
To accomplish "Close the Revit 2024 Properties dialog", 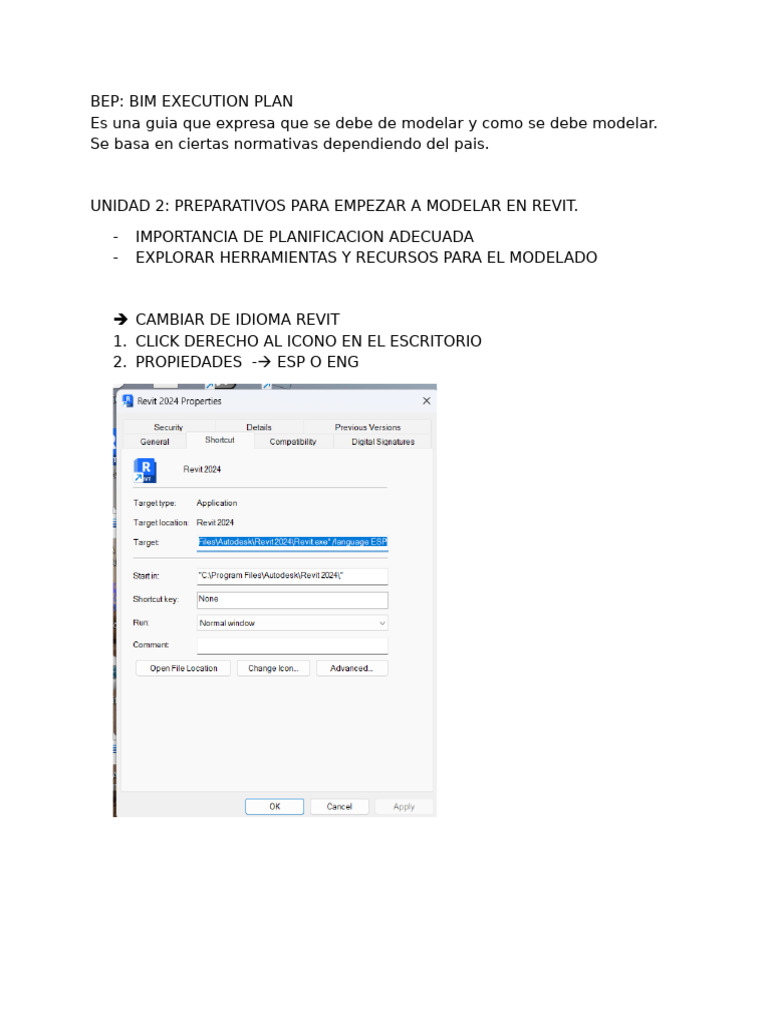I will 426,401.
